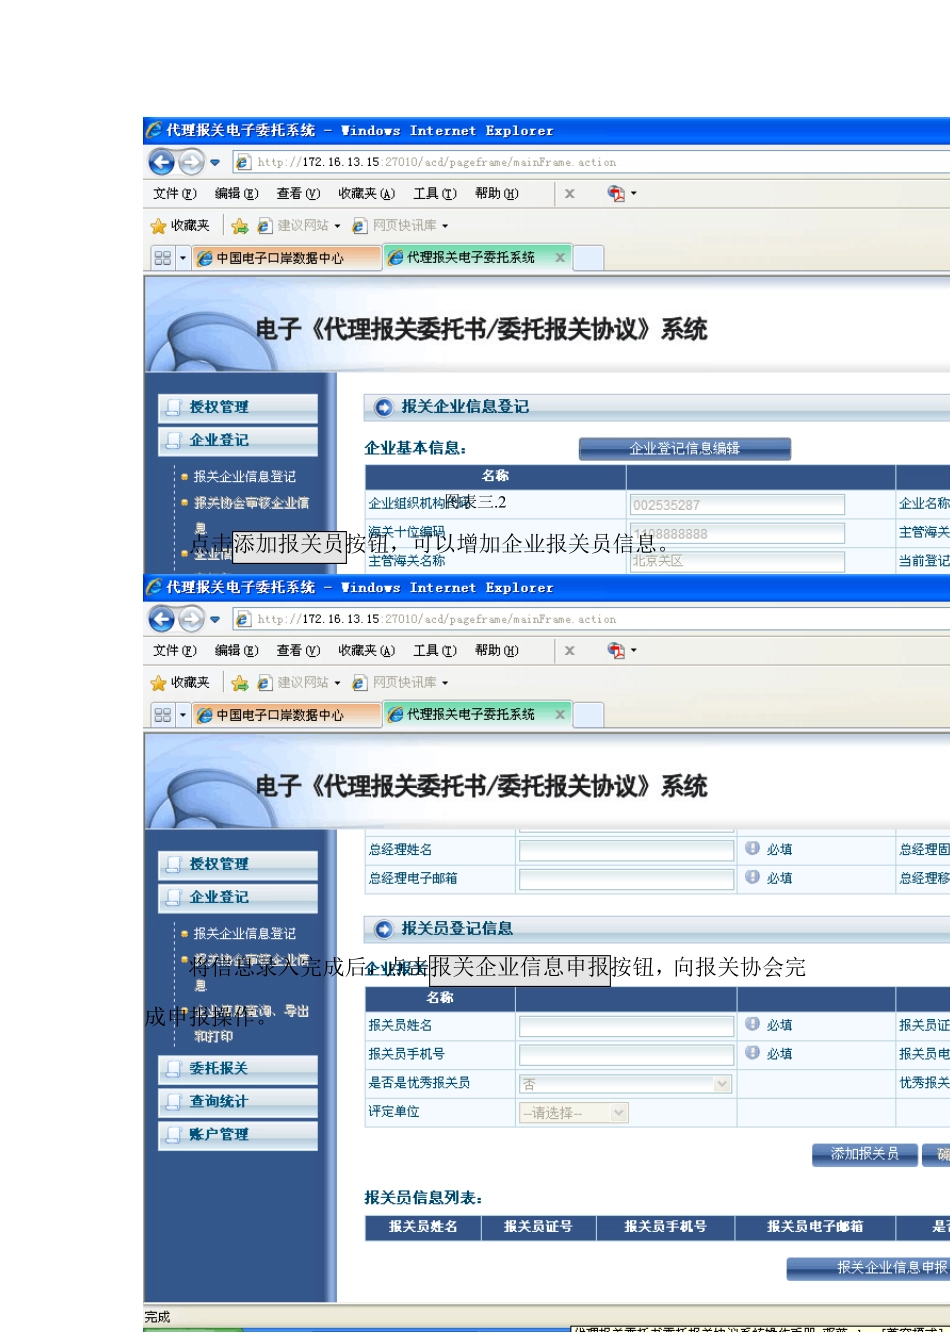This screenshot has width=950, height=1344.
Task: Click Forward arrow in upper browser window
Action: tap(191, 161)
